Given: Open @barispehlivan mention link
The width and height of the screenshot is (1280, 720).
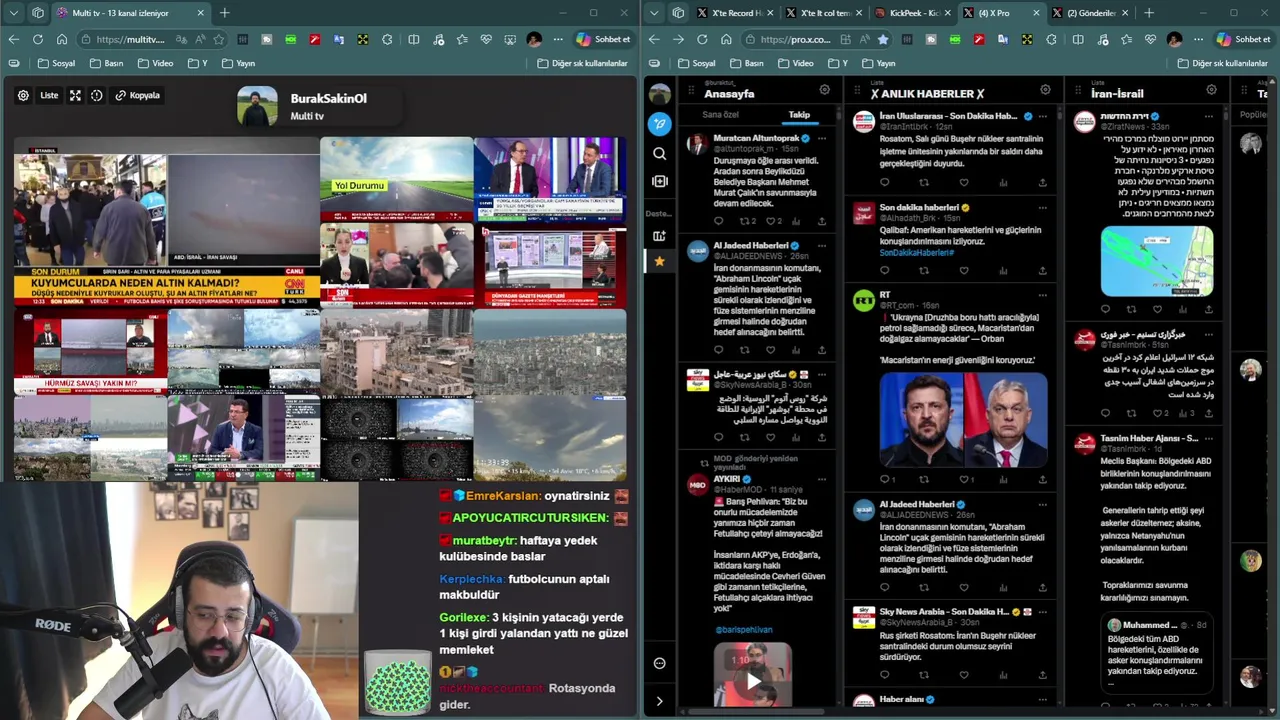Looking at the screenshot, I should tap(743, 630).
